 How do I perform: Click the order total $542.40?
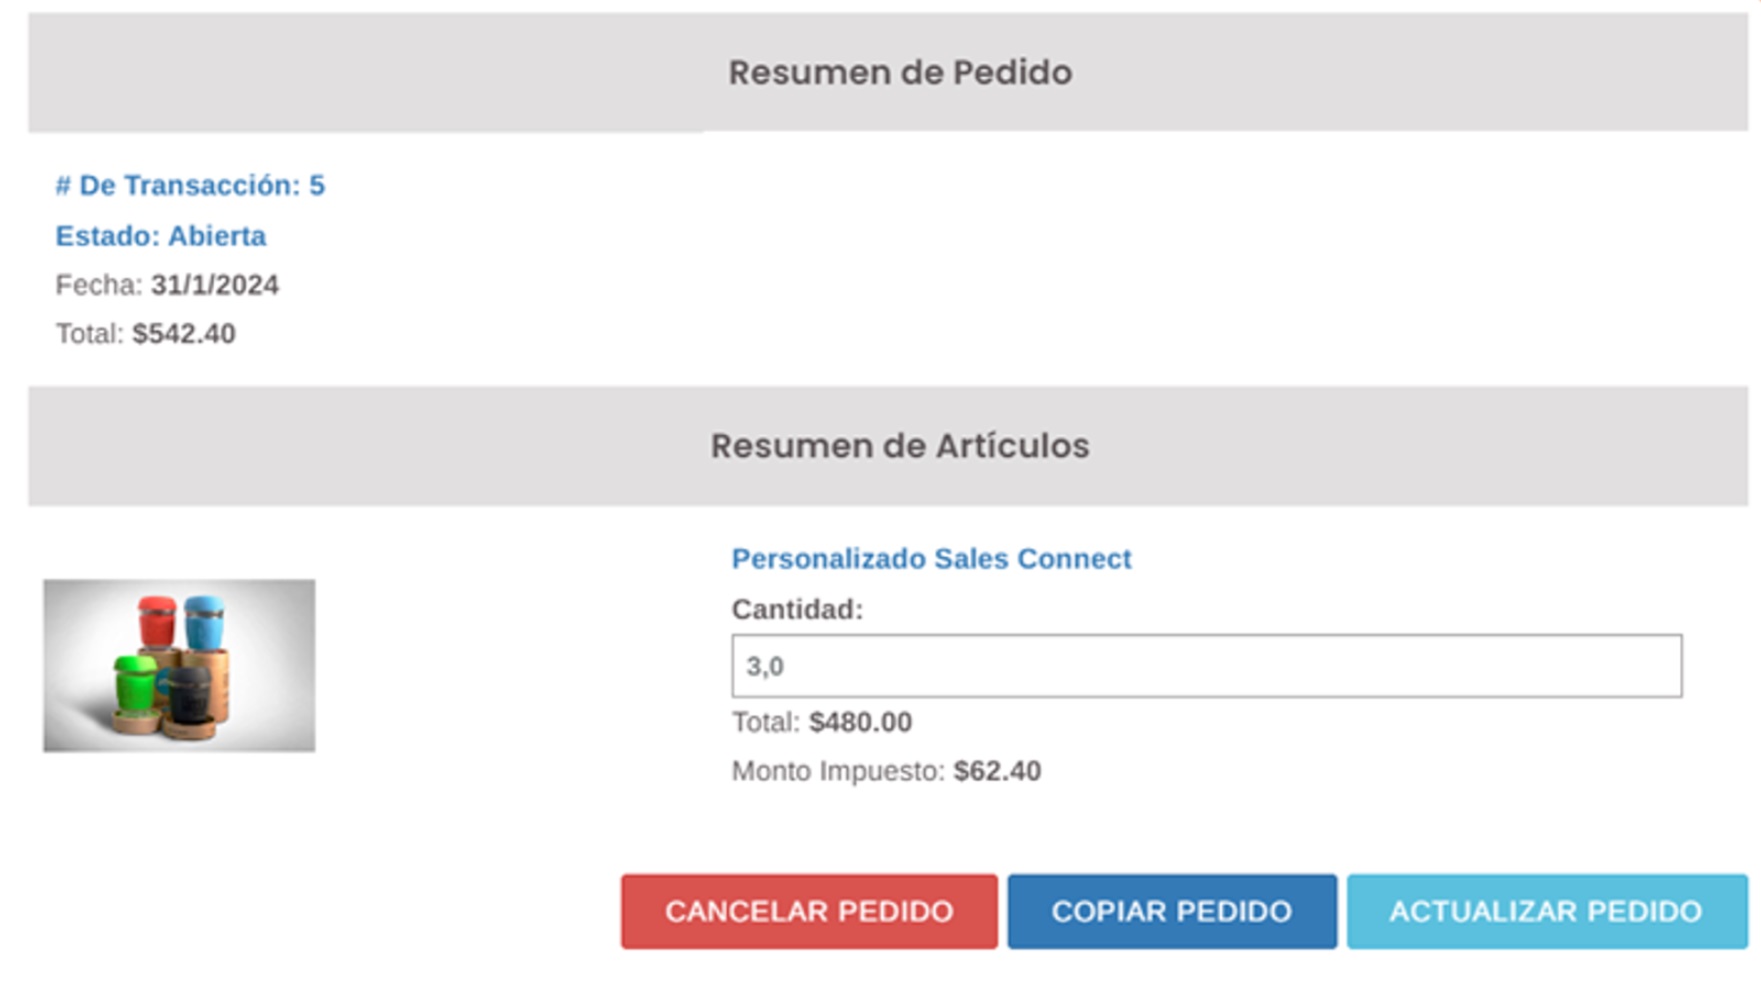click(184, 334)
